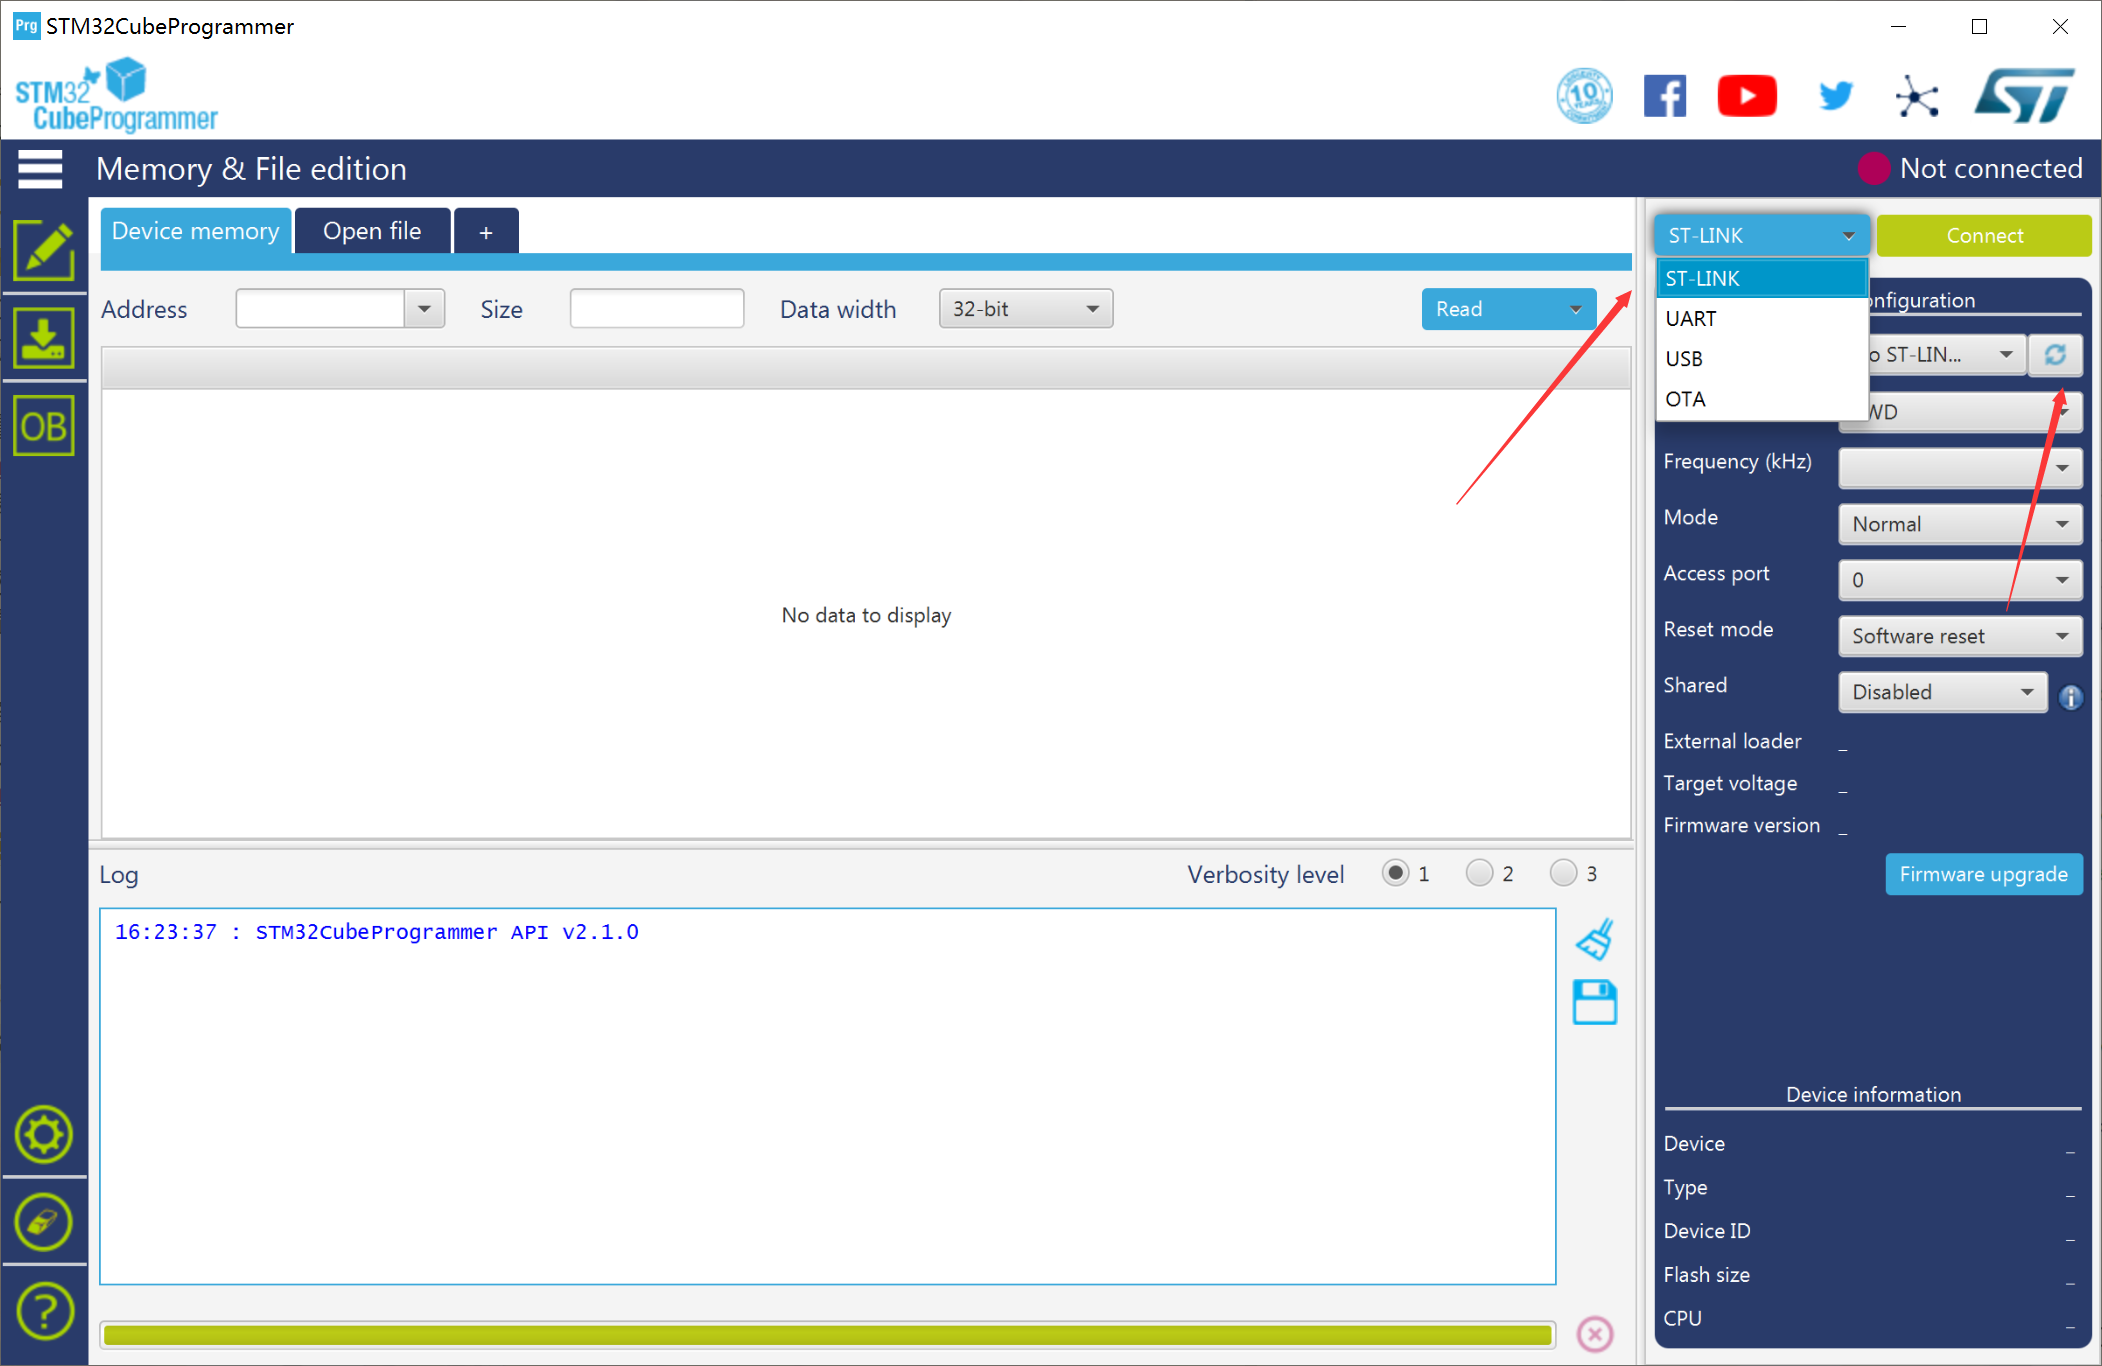This screenshot has height=1366, width=2102.
Task: Switch to the Open file tab
Action: tap(372, 231)
